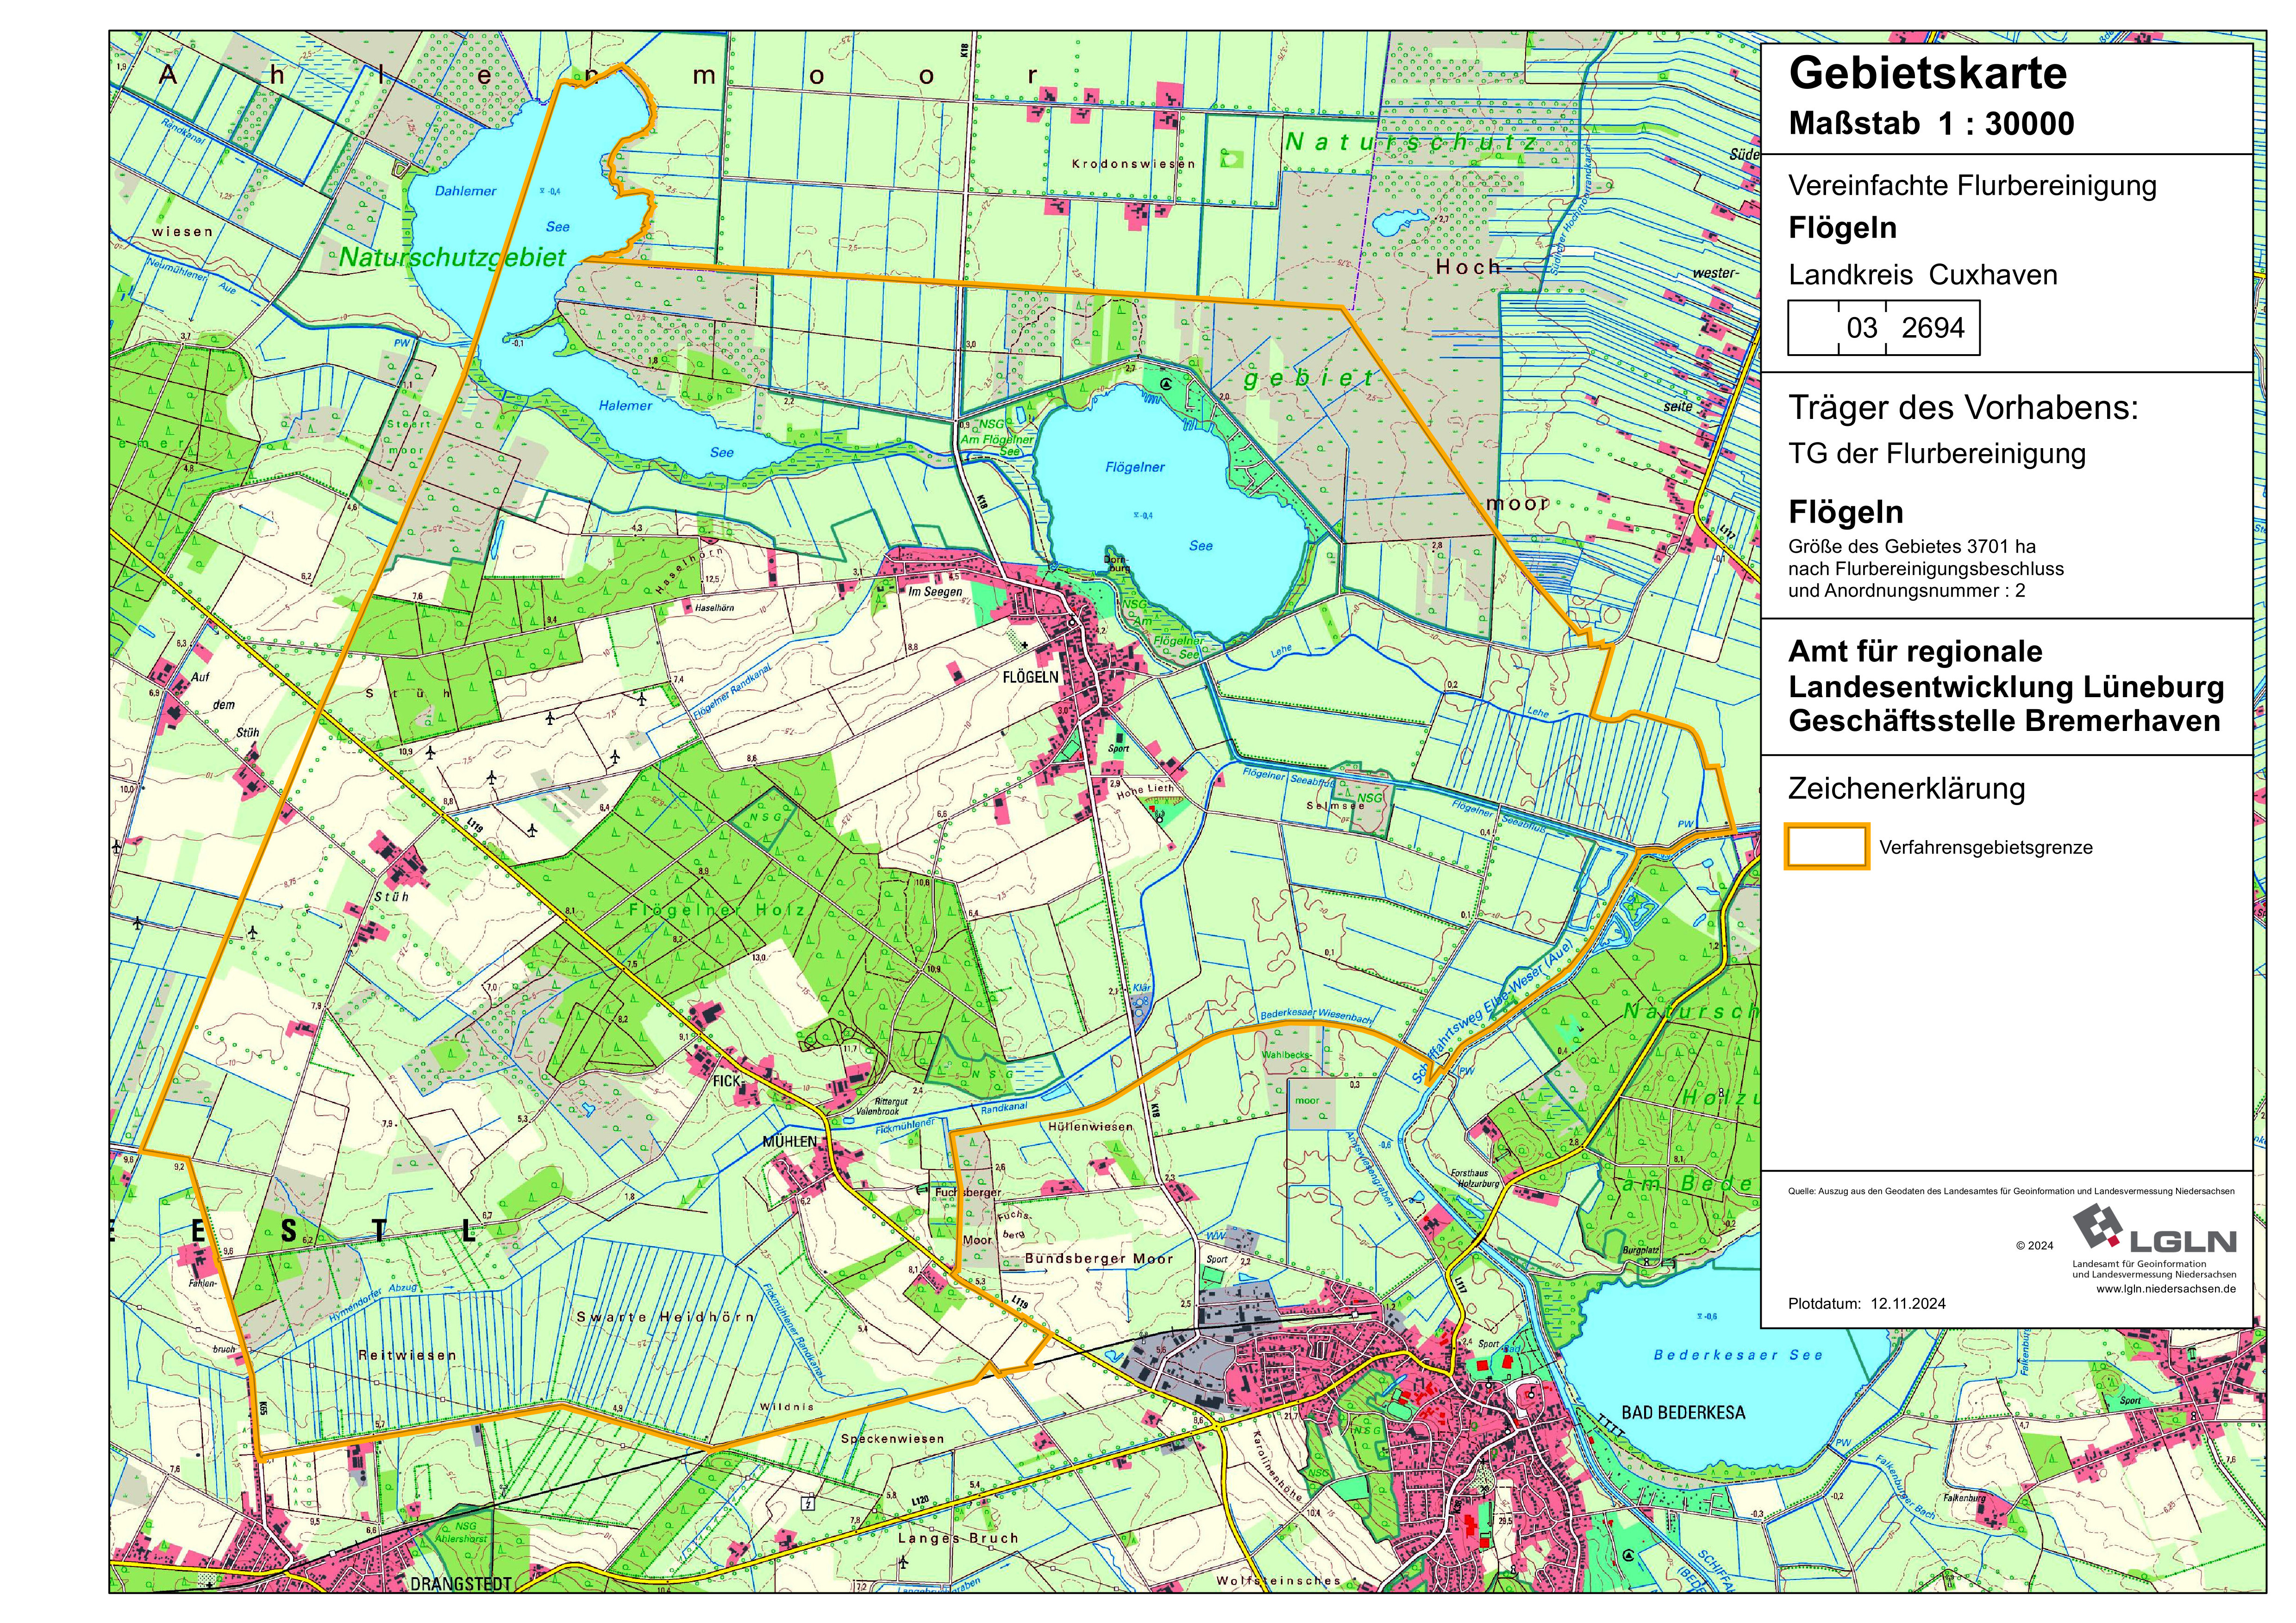
Task: Click the DRANGSTEDT place name
Action: (x=461, y=1585)
